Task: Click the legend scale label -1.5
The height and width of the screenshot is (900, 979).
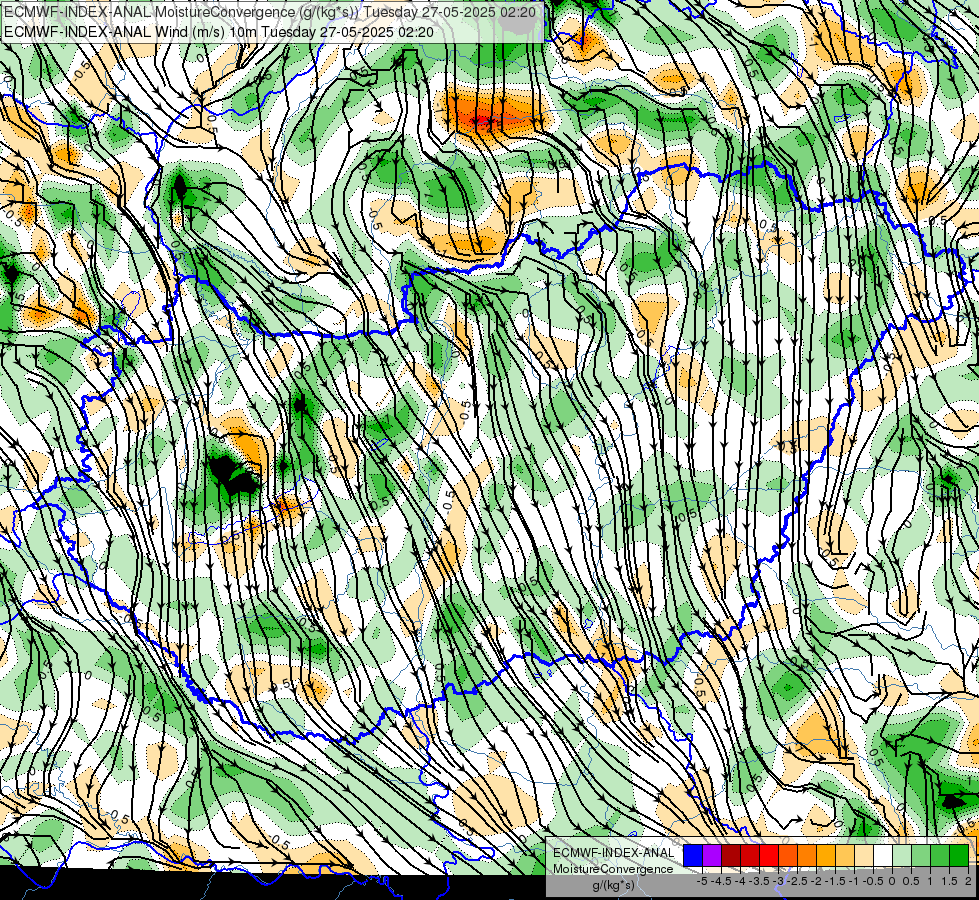Action: (x=835, y=881)
